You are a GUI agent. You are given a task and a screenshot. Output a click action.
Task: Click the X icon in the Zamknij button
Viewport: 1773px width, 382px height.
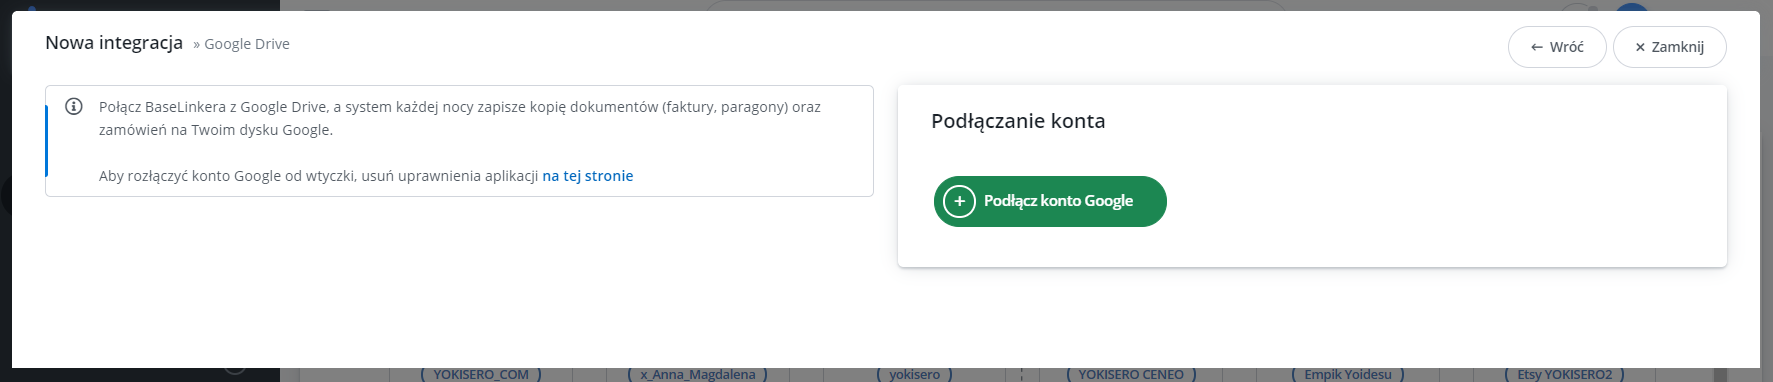click(x=1640, y=47)
